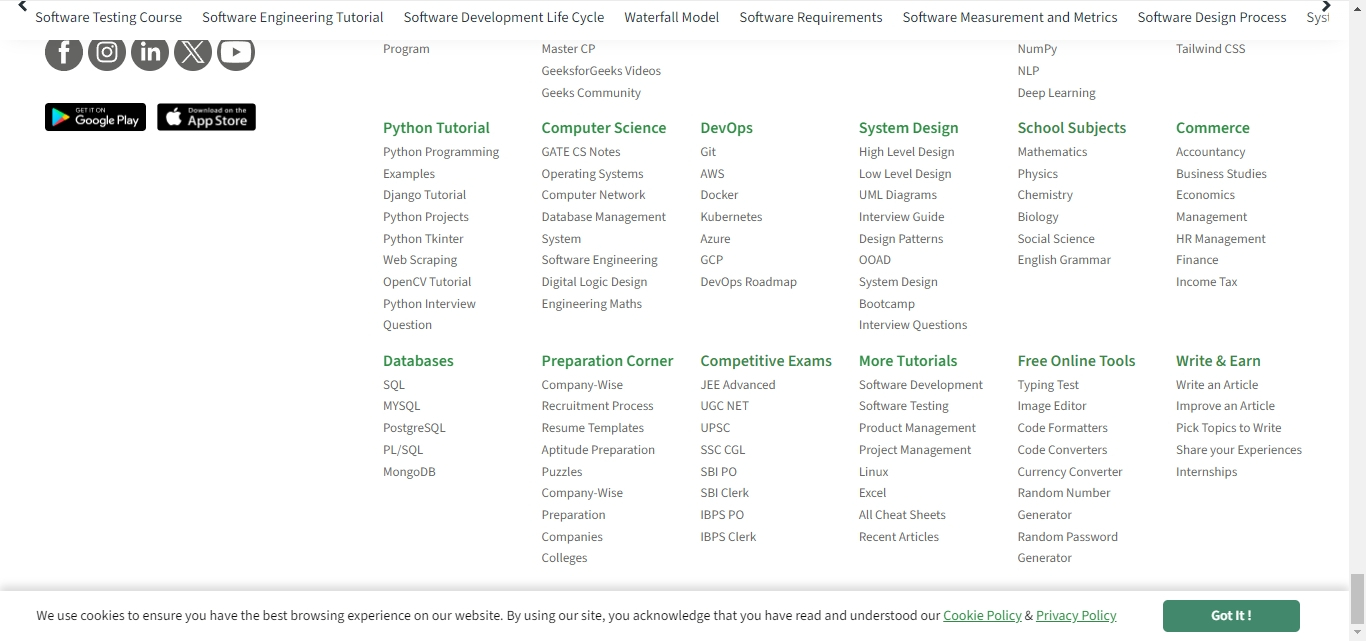Viewport: 1366px width, 641px height.
Task: Open the Commerce heading link
Action: click(x=1213, y=128)
